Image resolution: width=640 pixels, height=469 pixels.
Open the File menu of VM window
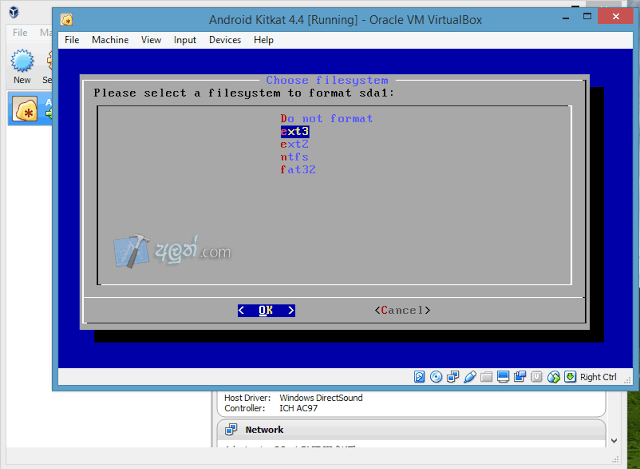point(72,40)
